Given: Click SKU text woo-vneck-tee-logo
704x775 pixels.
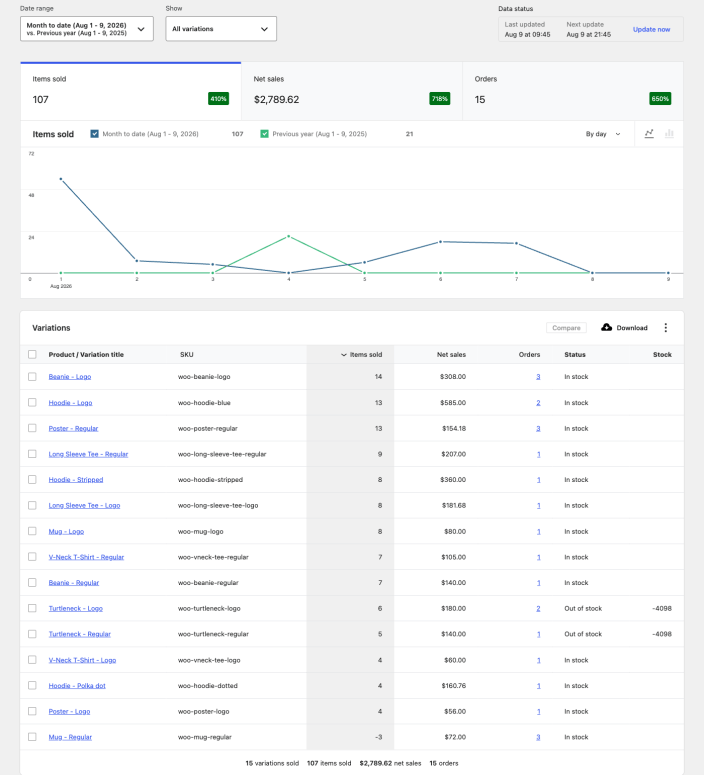Looking at the screenshot, I should tap(209, 659).
